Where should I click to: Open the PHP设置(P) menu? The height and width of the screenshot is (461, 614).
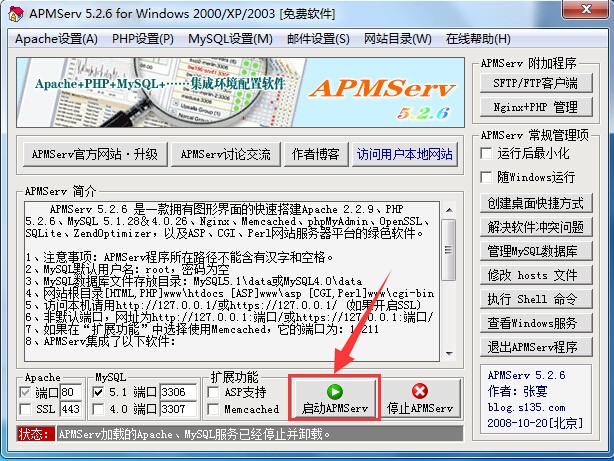[x=143, y=39]
